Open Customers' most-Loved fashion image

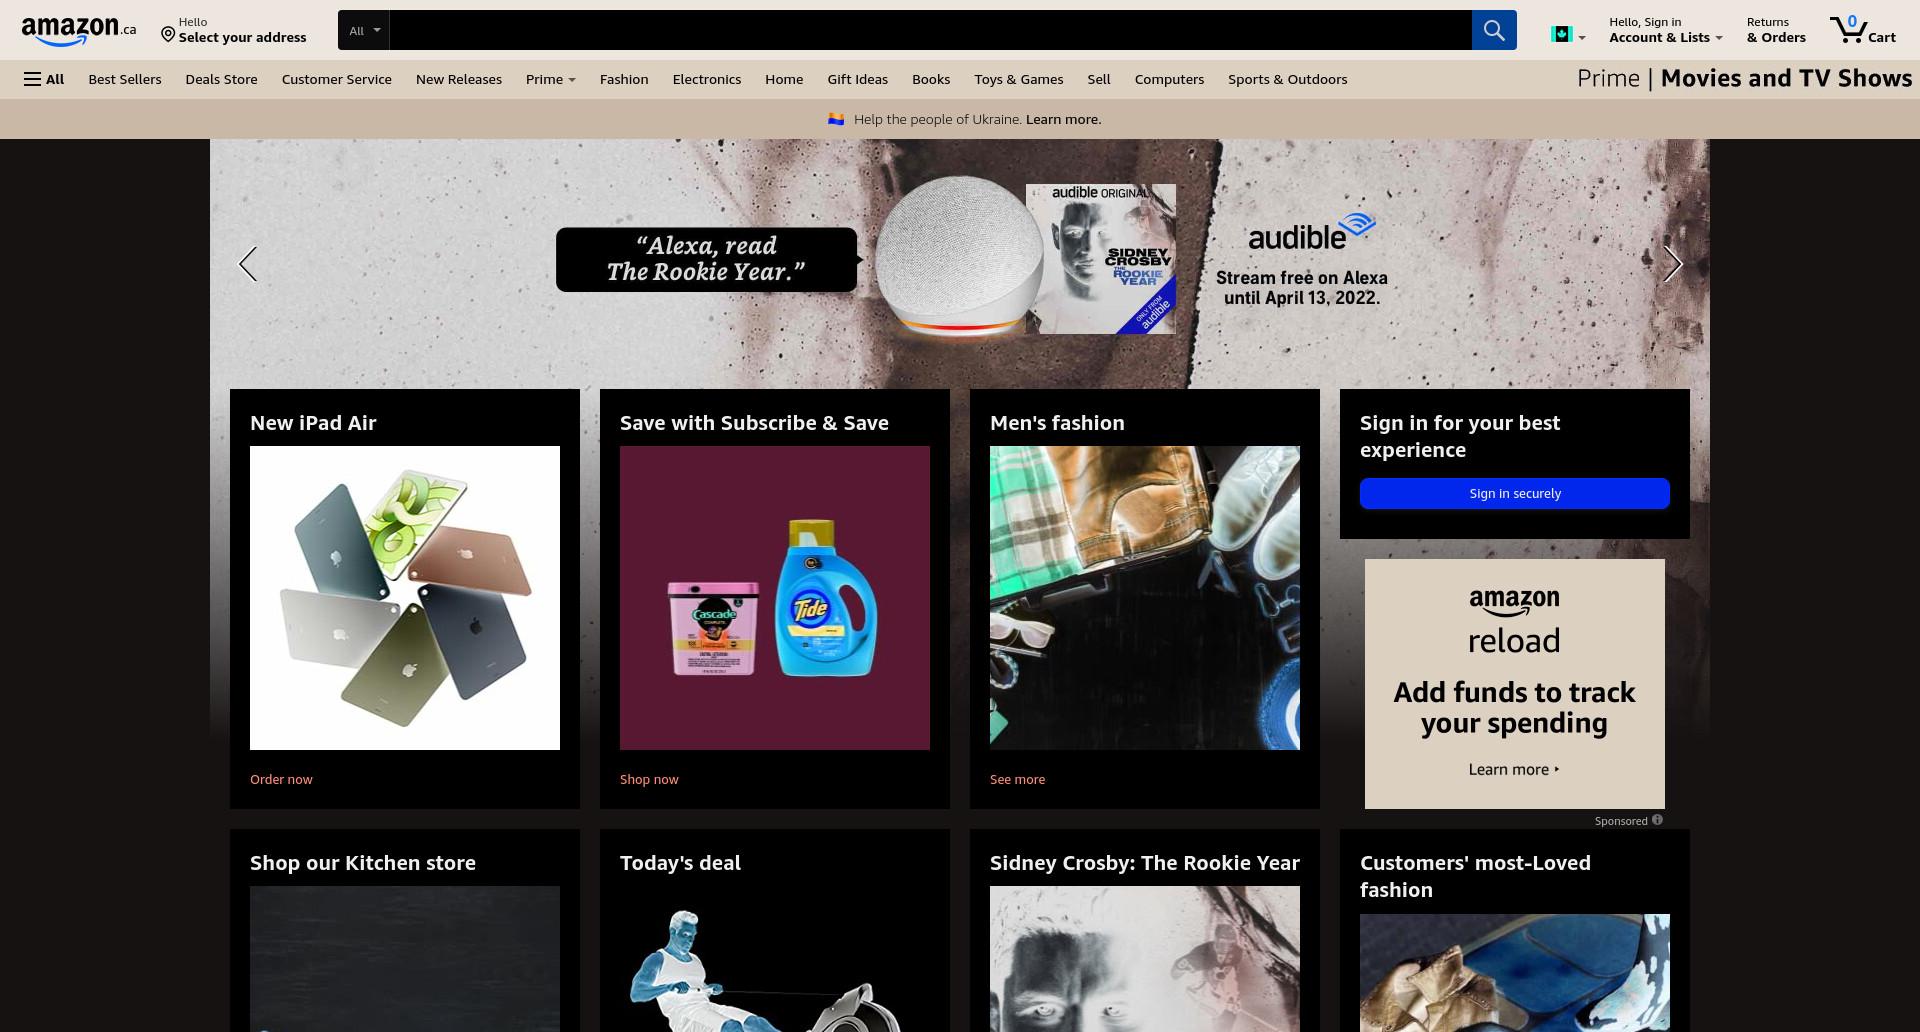coord(1514,973)
